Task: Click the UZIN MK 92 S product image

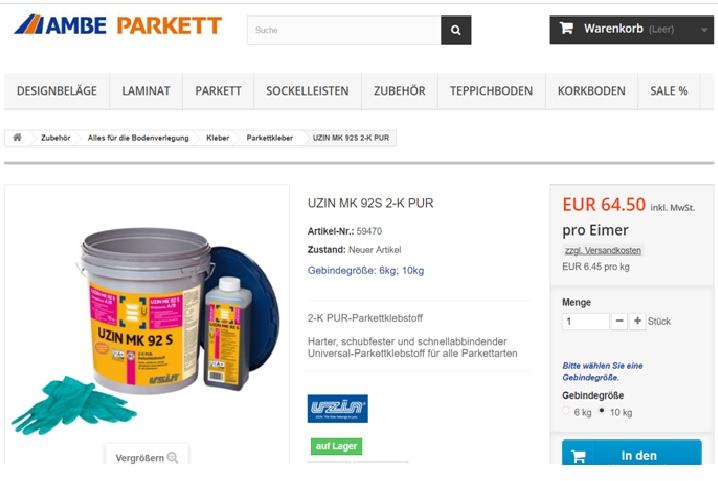Action: 147,321
